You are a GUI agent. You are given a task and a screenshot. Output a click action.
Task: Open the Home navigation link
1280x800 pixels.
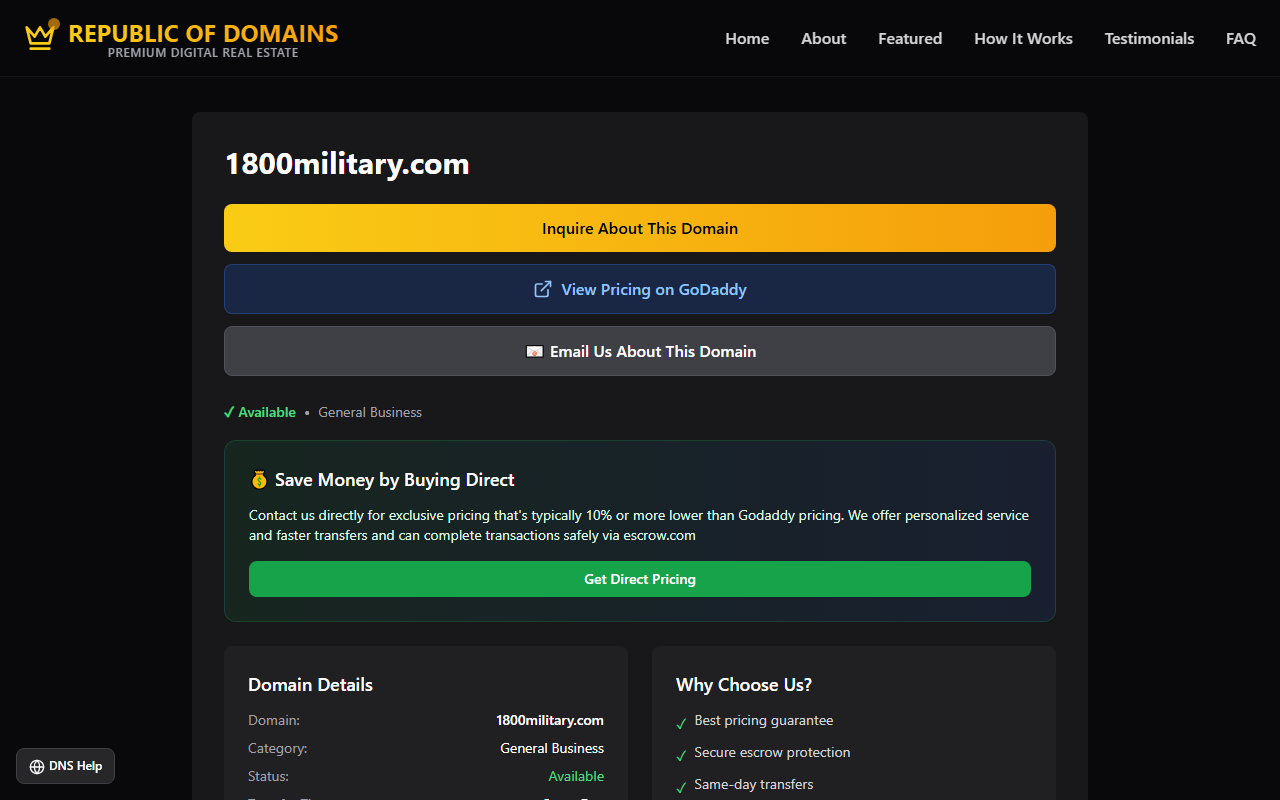tap(747, 38)
